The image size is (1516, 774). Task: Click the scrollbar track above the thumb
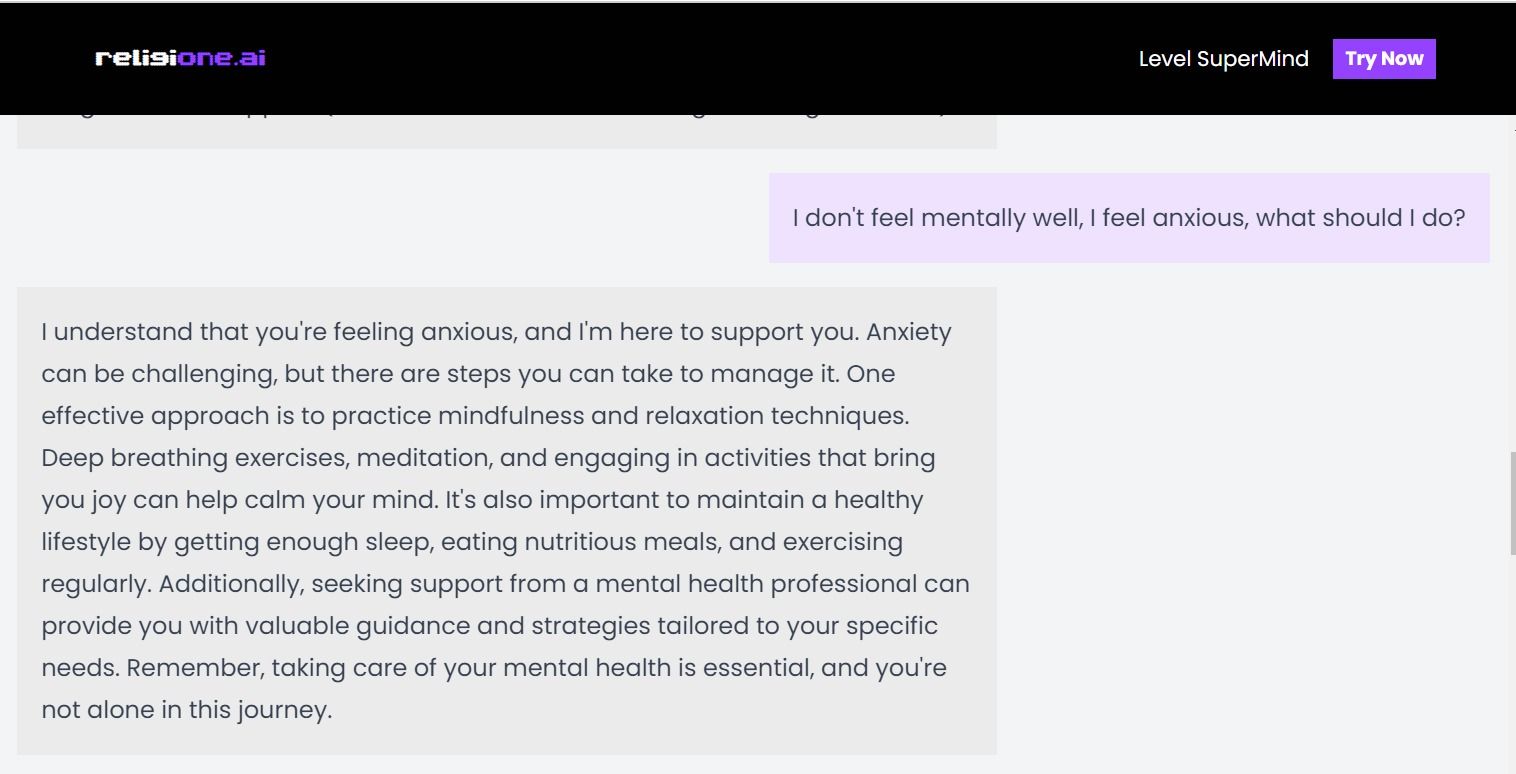pyautogui.click(x=1511, y=300)
